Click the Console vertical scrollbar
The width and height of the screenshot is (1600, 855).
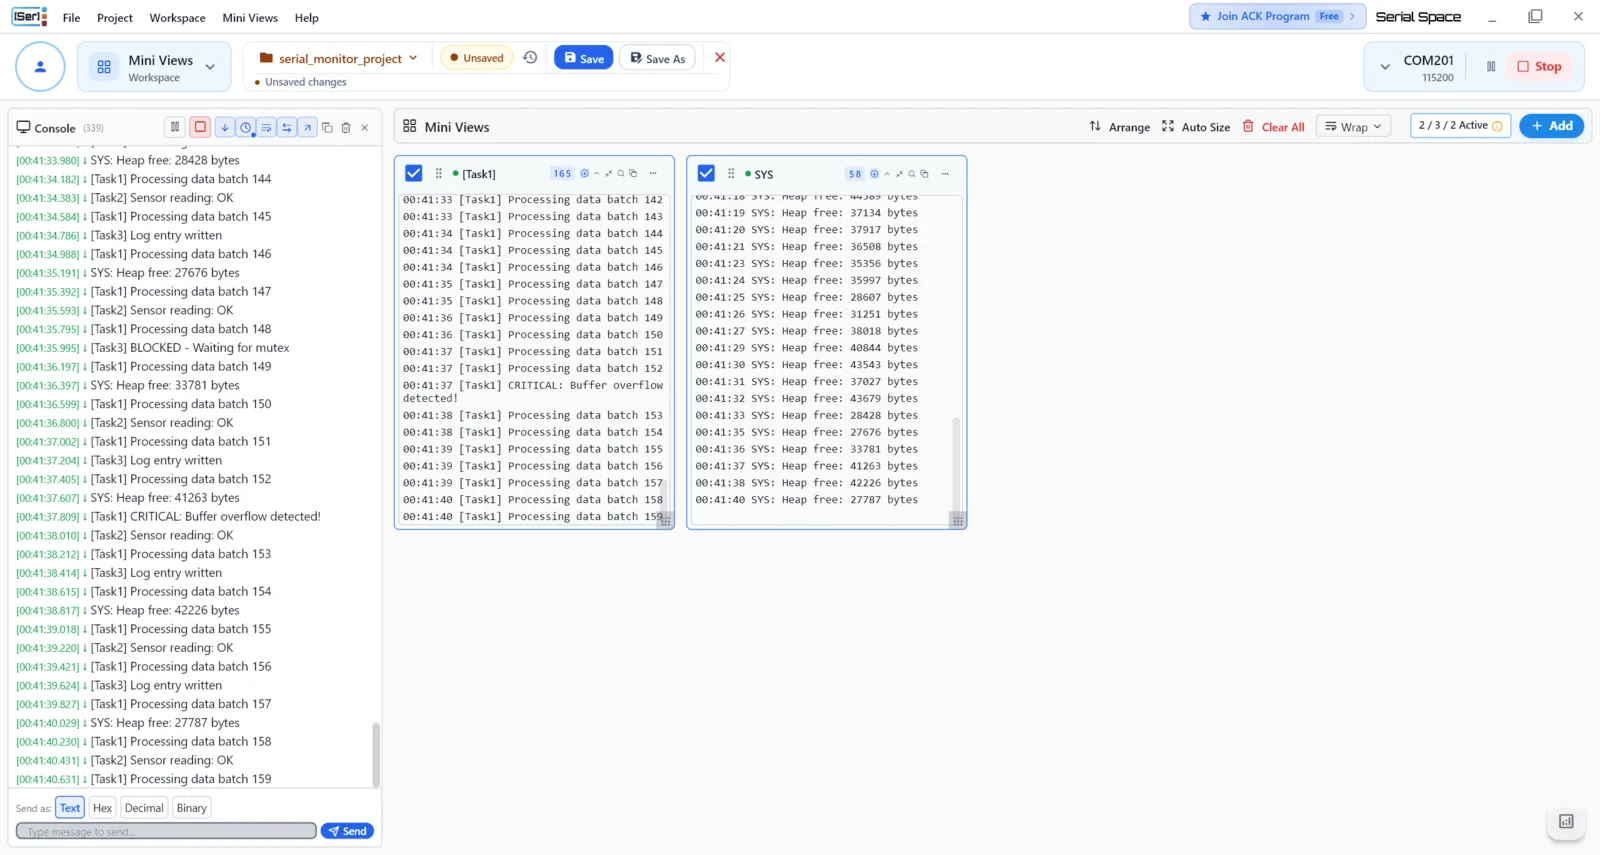tap(376, 755)
